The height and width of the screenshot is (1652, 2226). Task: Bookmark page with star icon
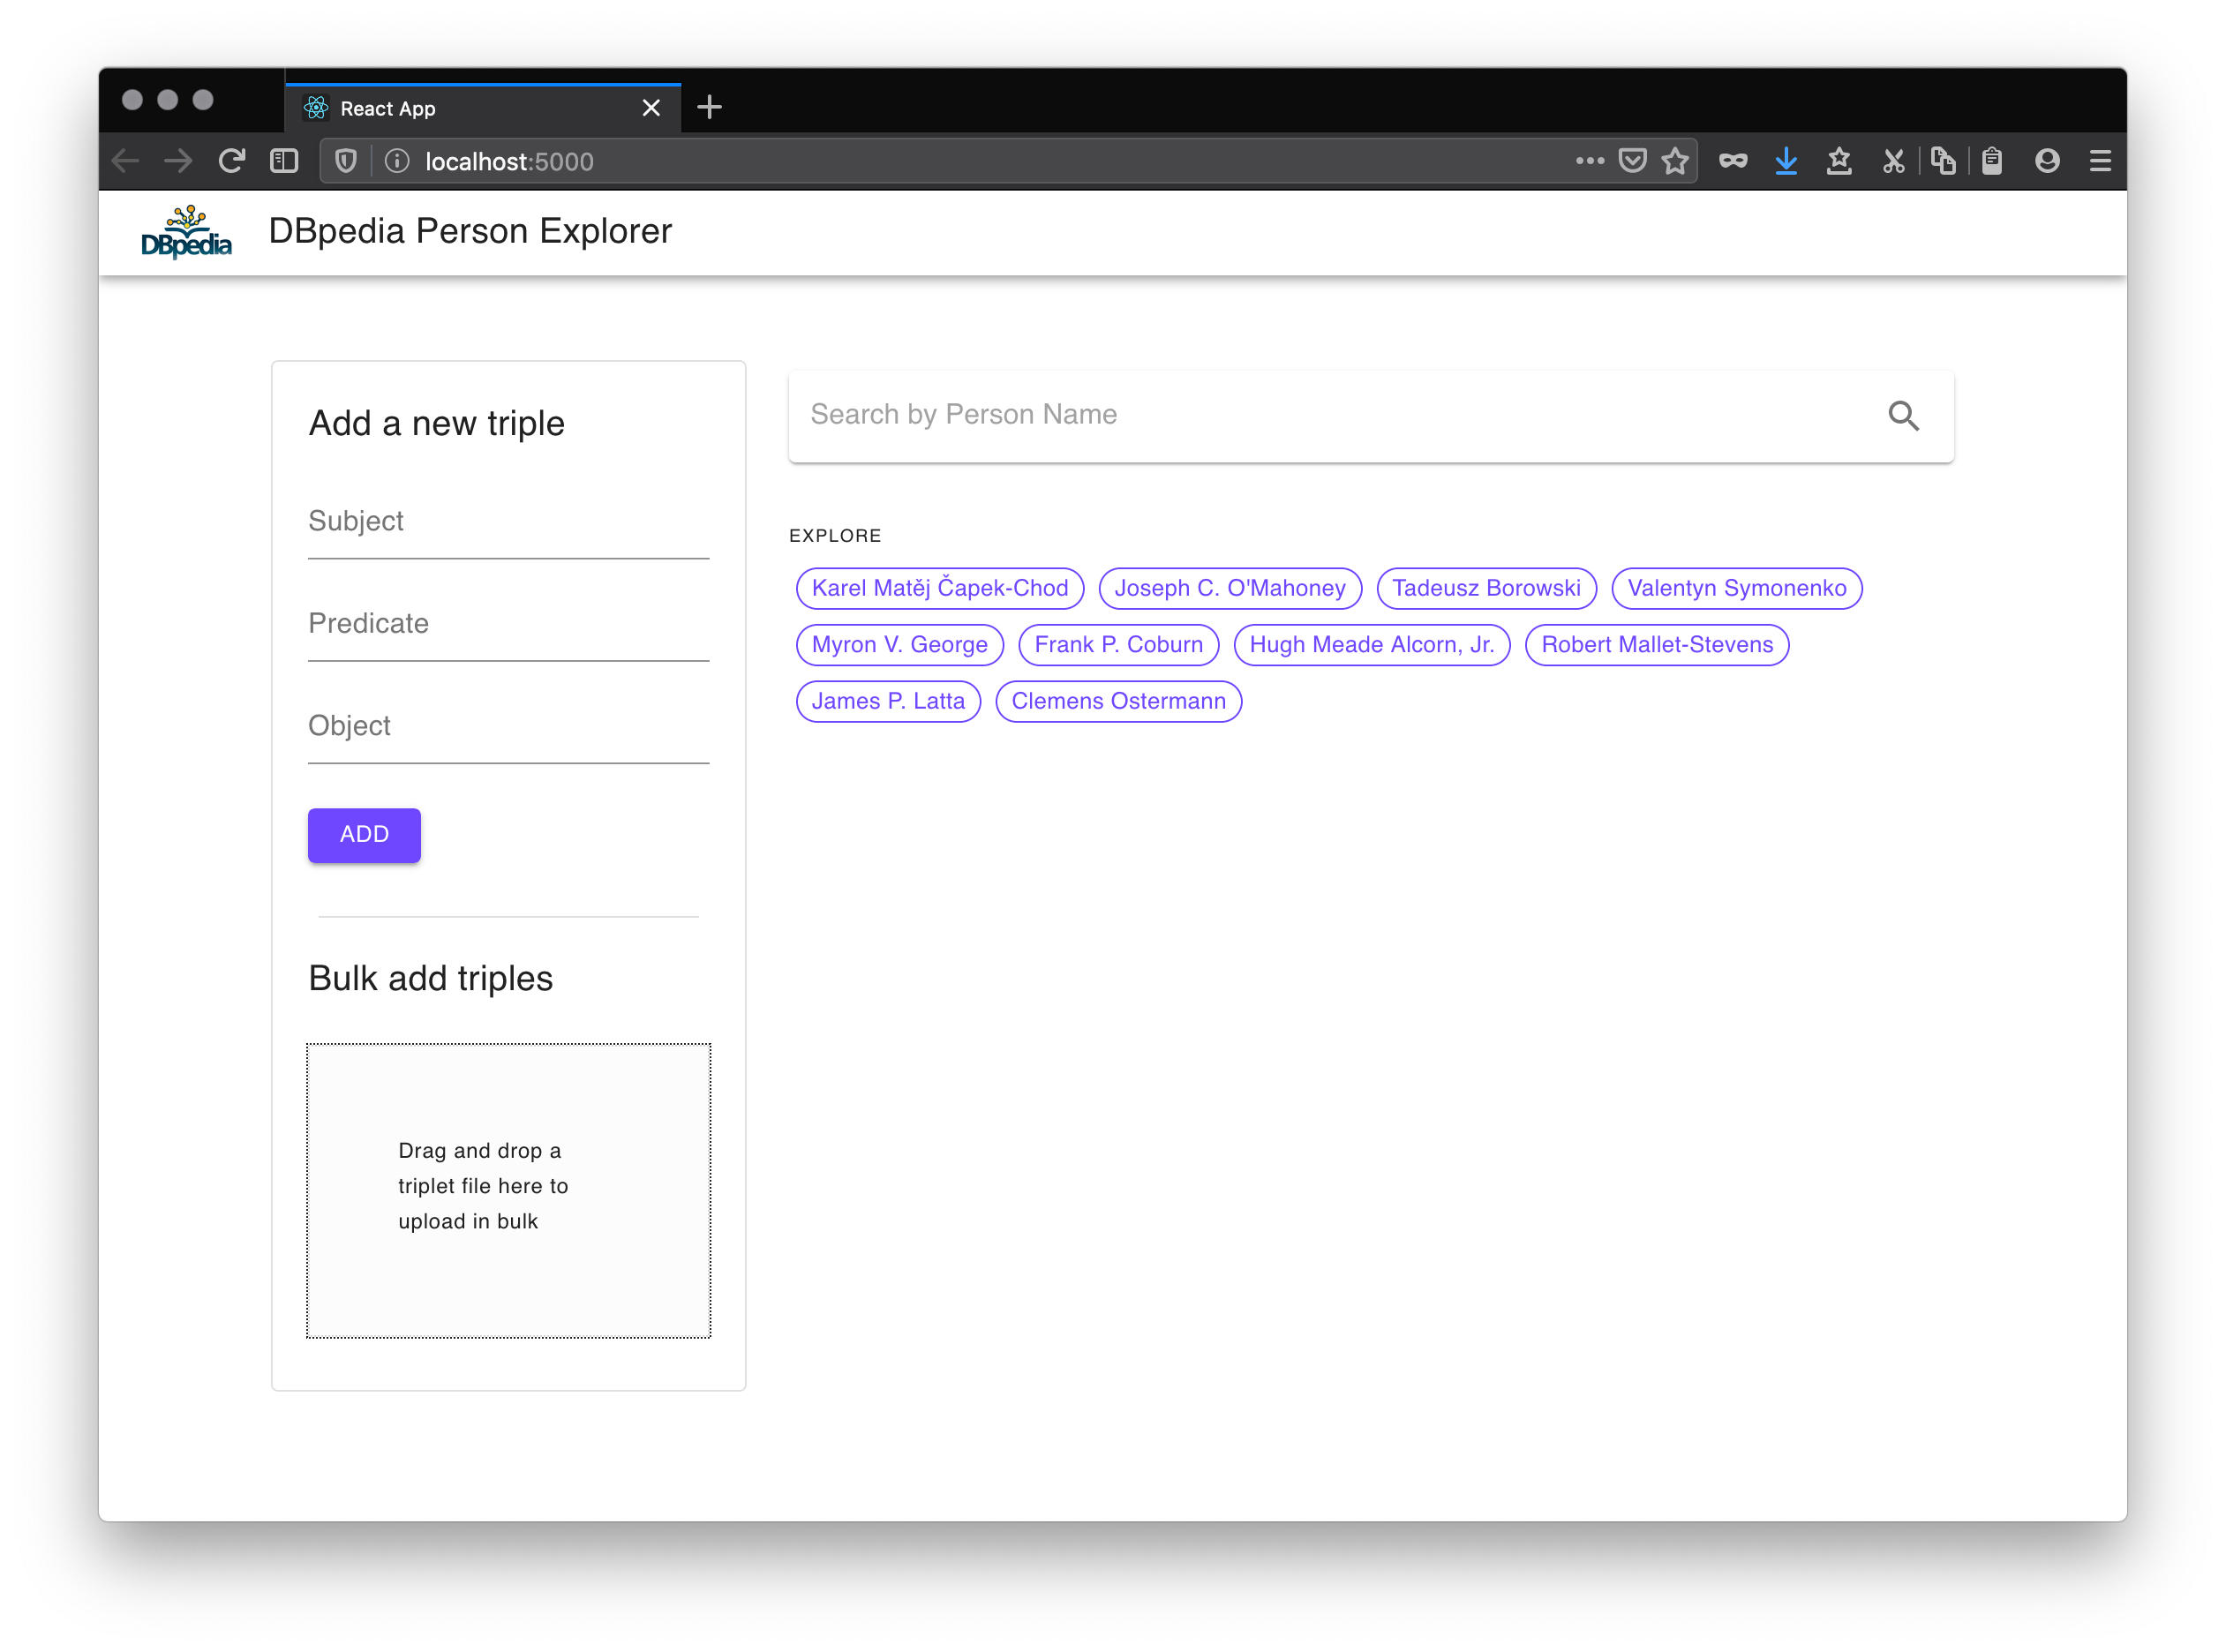pos(1675,161)
